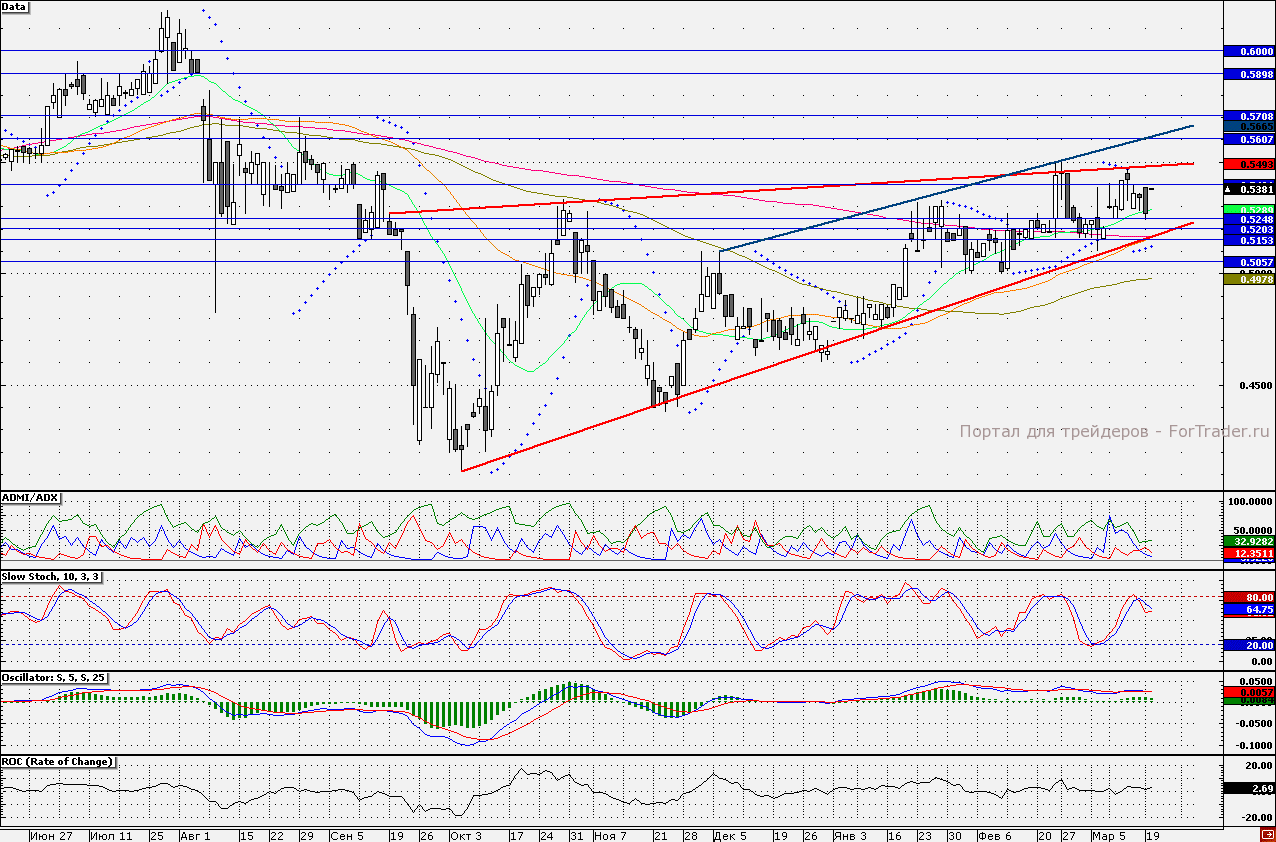Select the red 12.3511 ADX value tag
This screenshot has height=842, width=1276.
tap(1249, 552)
